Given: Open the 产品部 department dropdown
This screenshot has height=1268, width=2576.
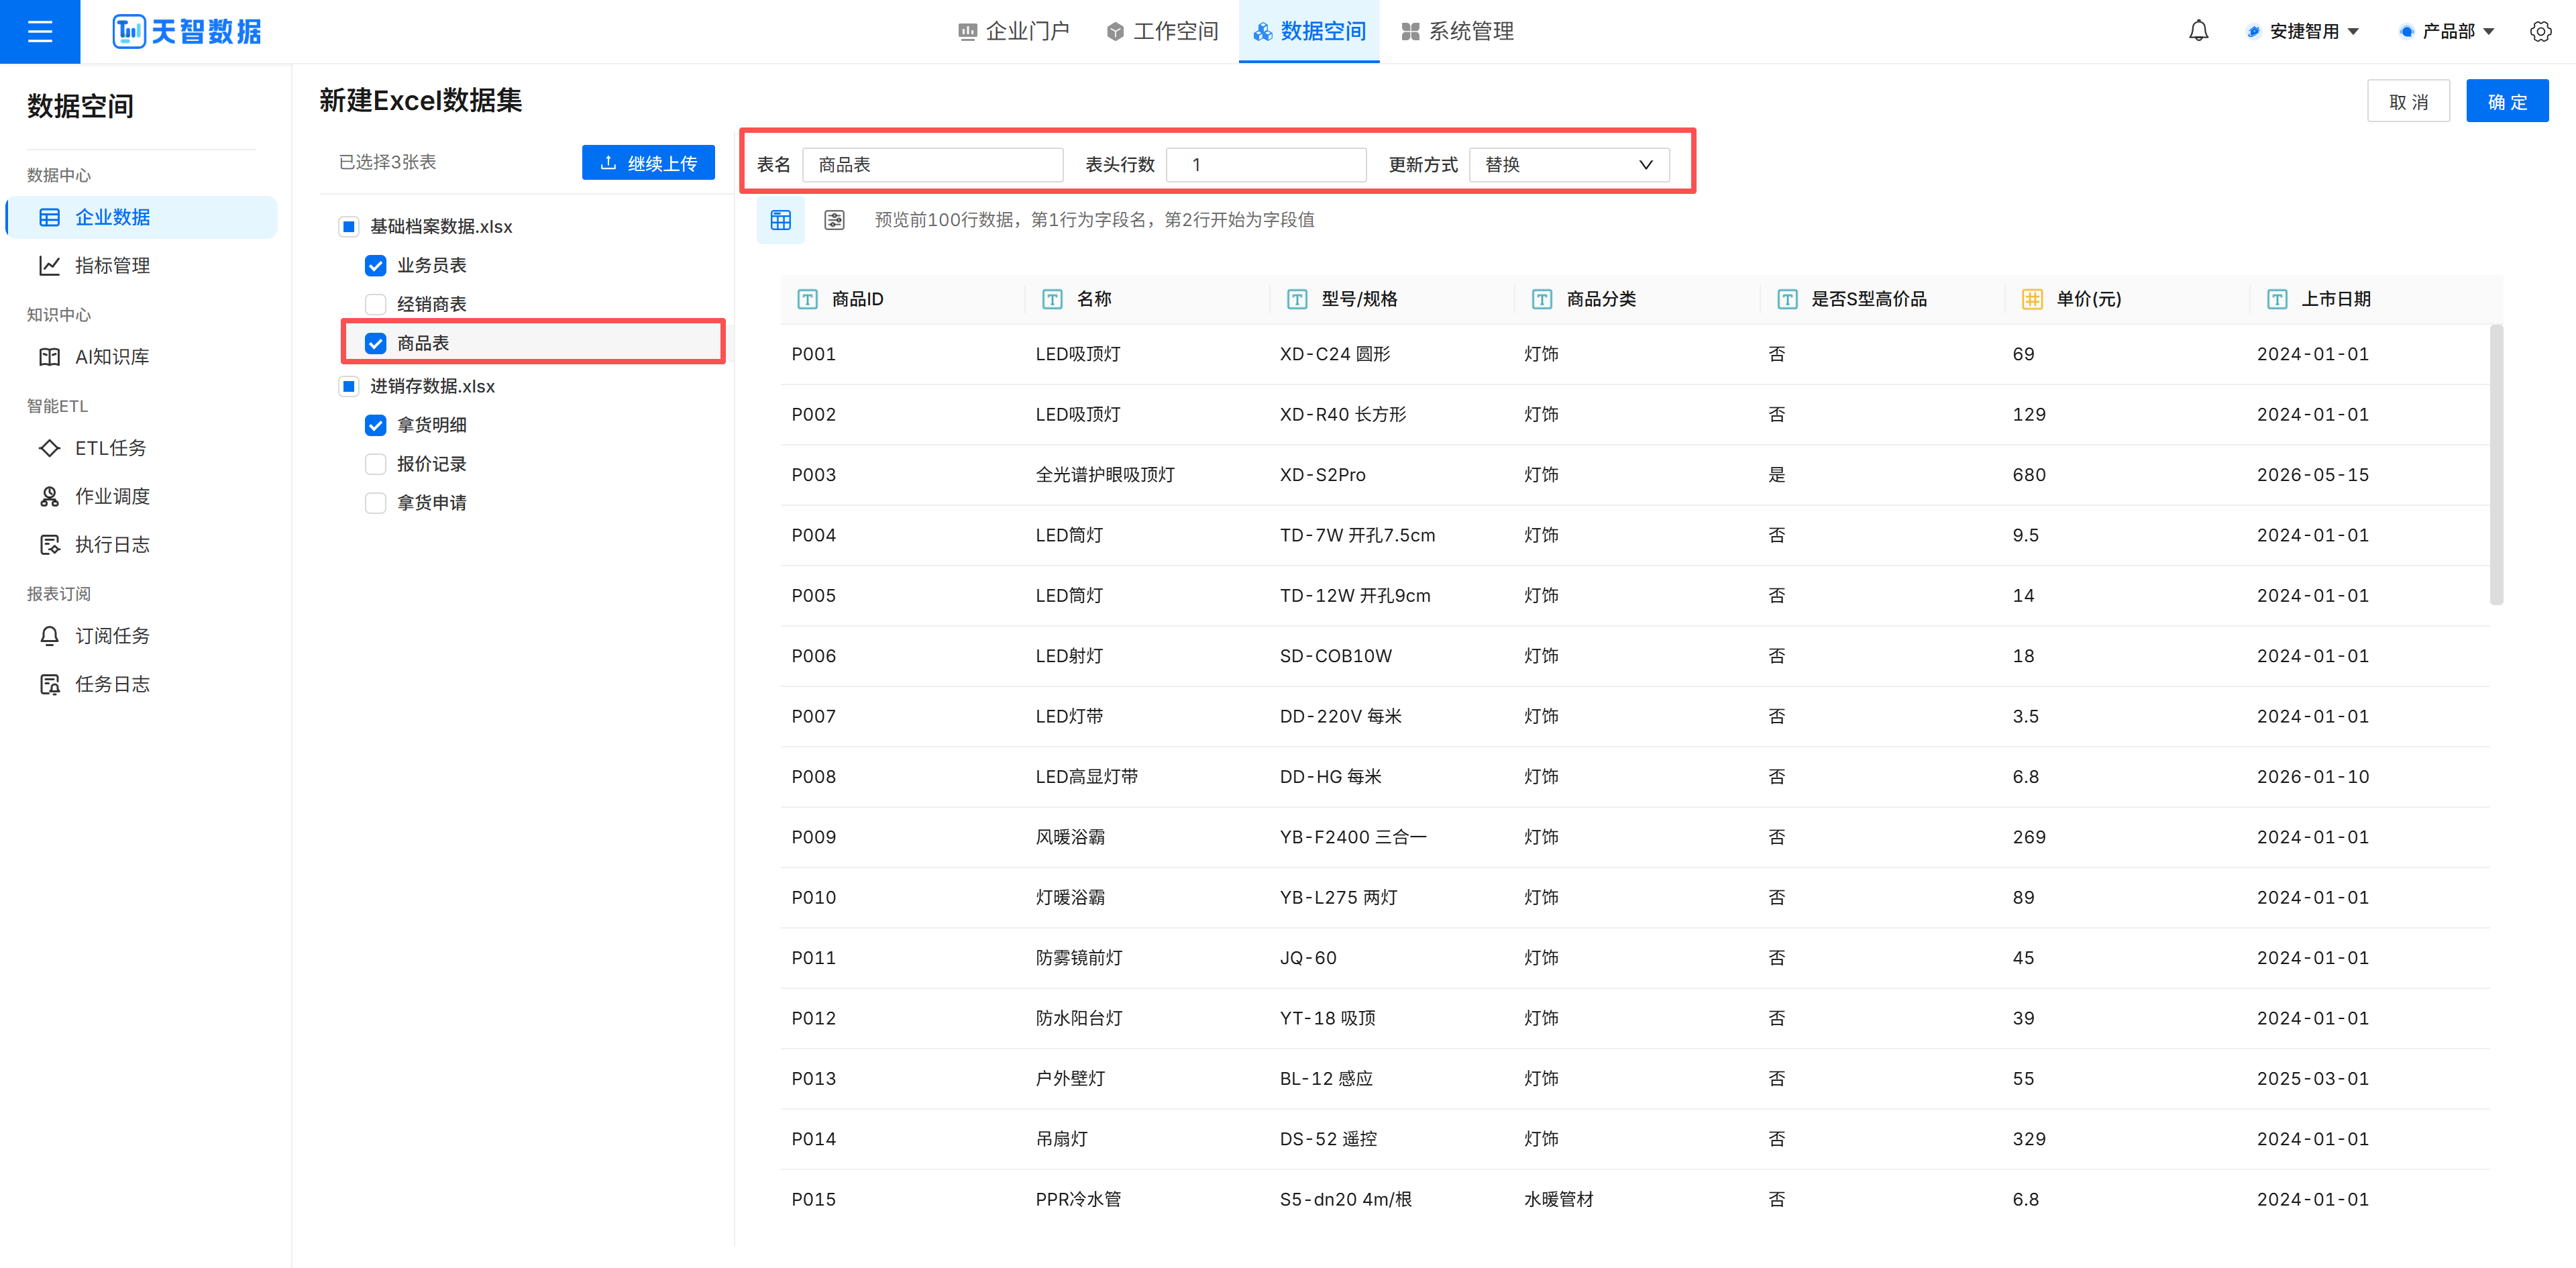Looking at the screenshot, I should pos(2446,31).
